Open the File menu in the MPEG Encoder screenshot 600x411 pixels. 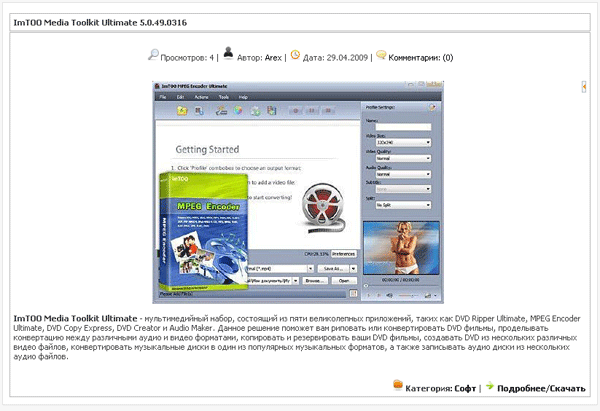163,97
